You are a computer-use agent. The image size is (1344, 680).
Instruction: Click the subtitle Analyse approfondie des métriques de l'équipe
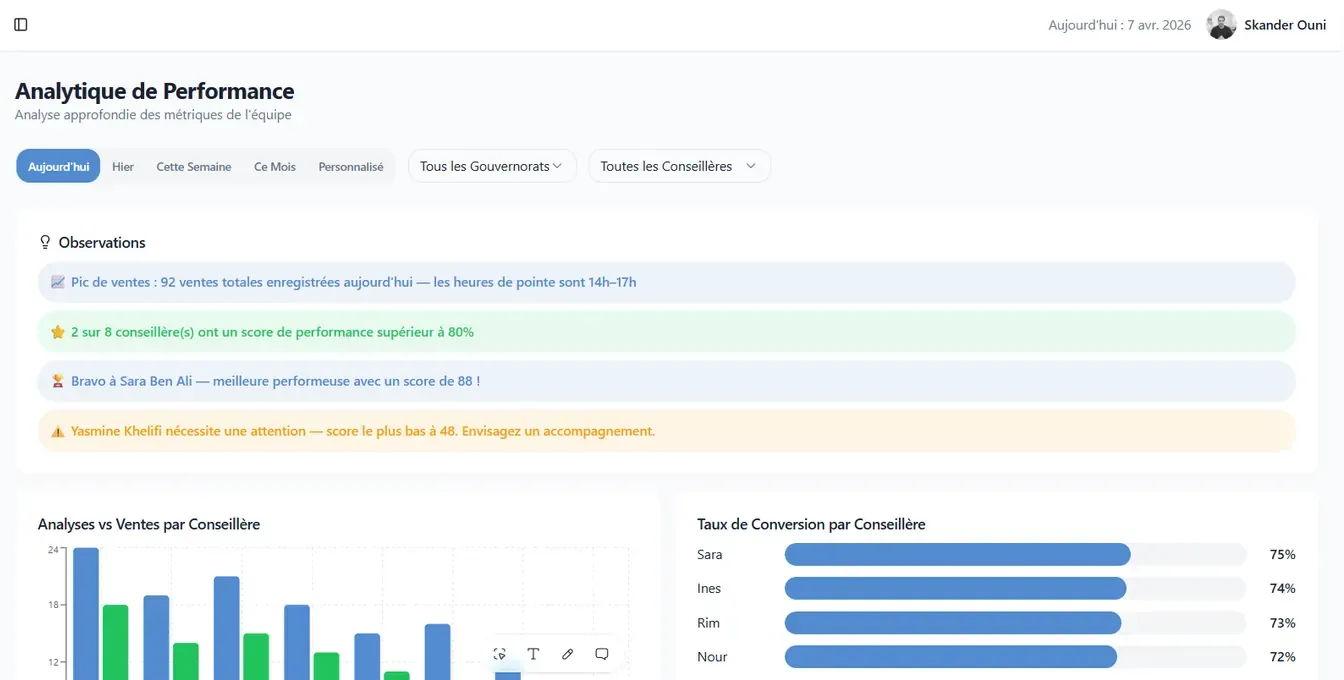[x=153, y=115]
